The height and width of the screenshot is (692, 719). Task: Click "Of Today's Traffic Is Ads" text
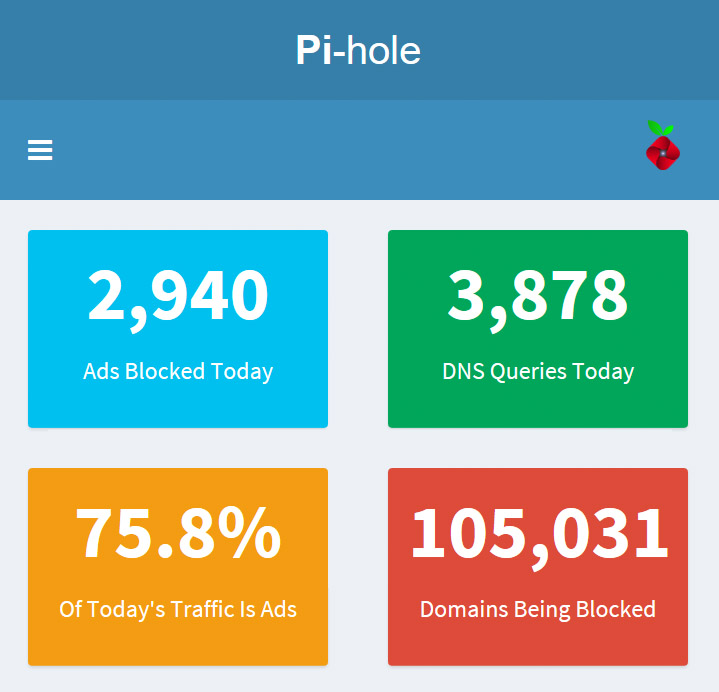[178, 609]
